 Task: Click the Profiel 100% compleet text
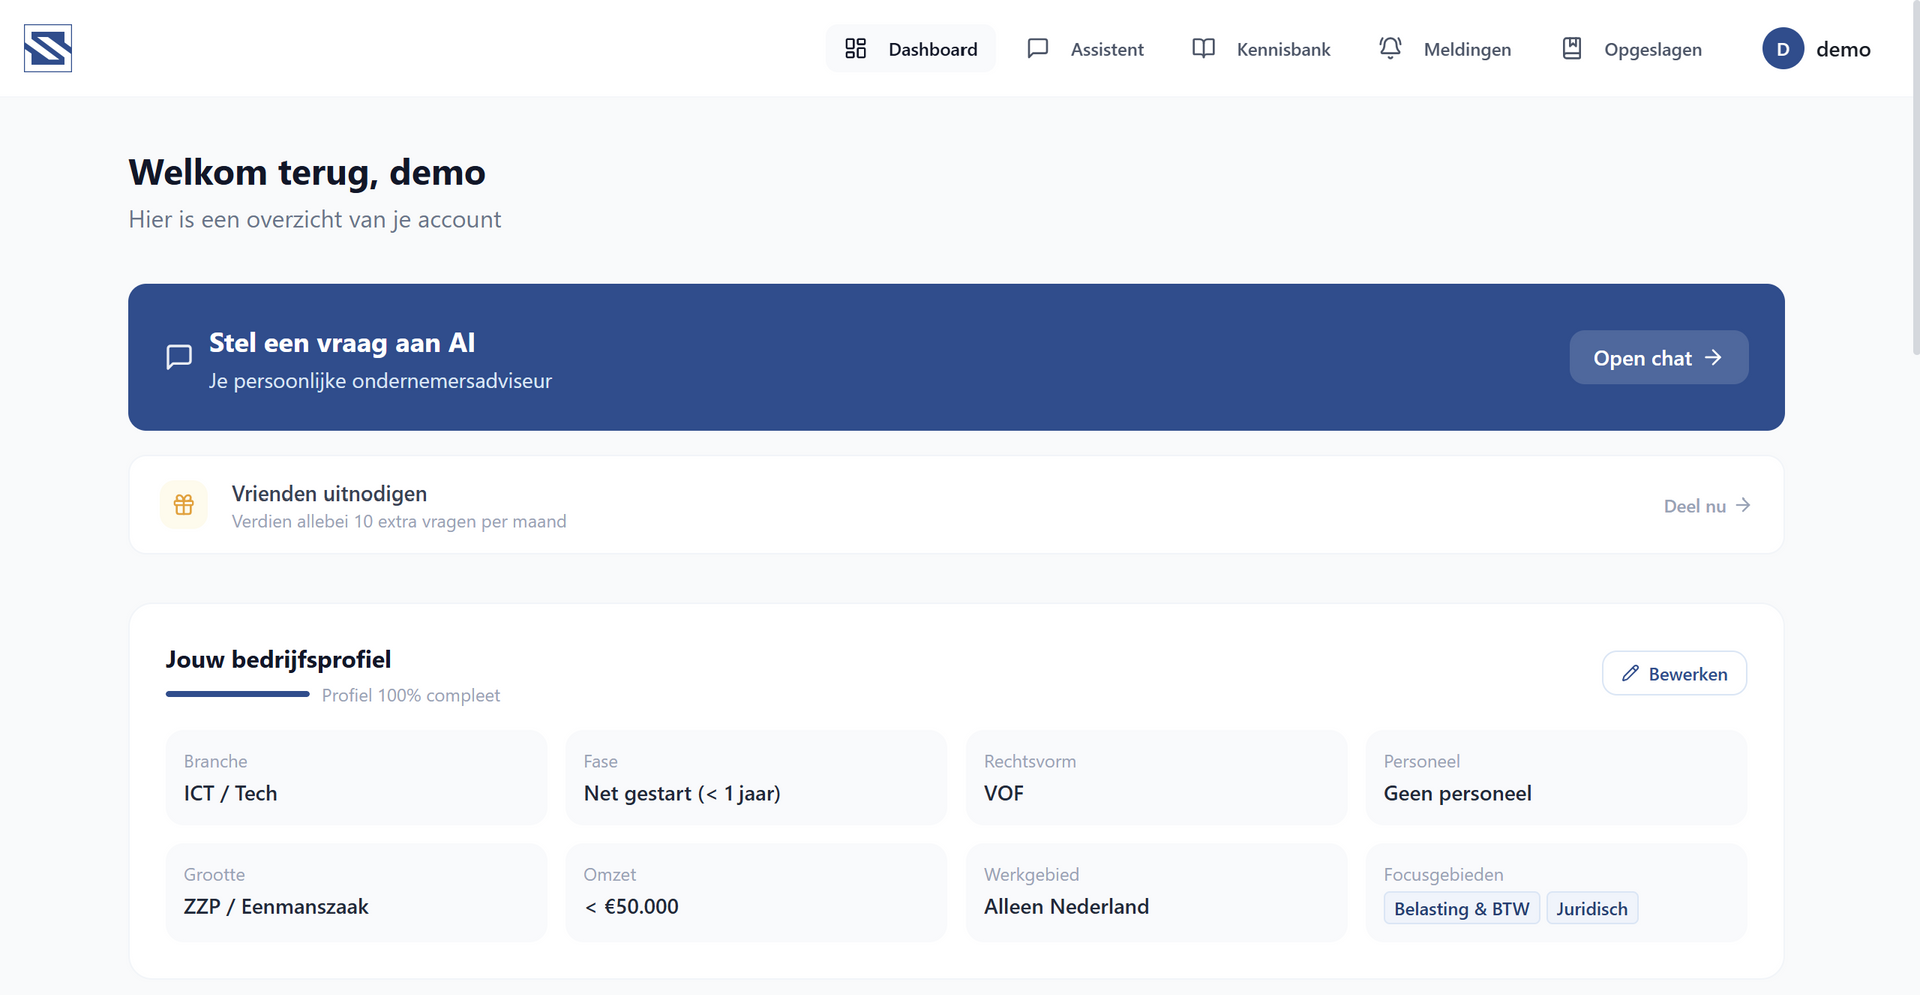411,695
